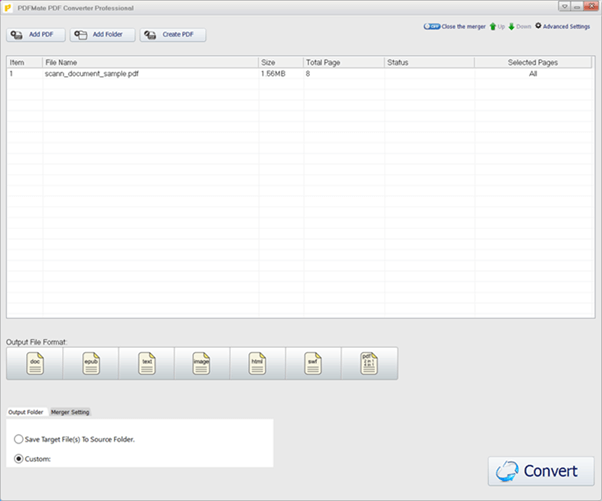Image resolution: width=602 pixels, height=501 pixels.
Task: Click the Status column header
Action: 430,62
